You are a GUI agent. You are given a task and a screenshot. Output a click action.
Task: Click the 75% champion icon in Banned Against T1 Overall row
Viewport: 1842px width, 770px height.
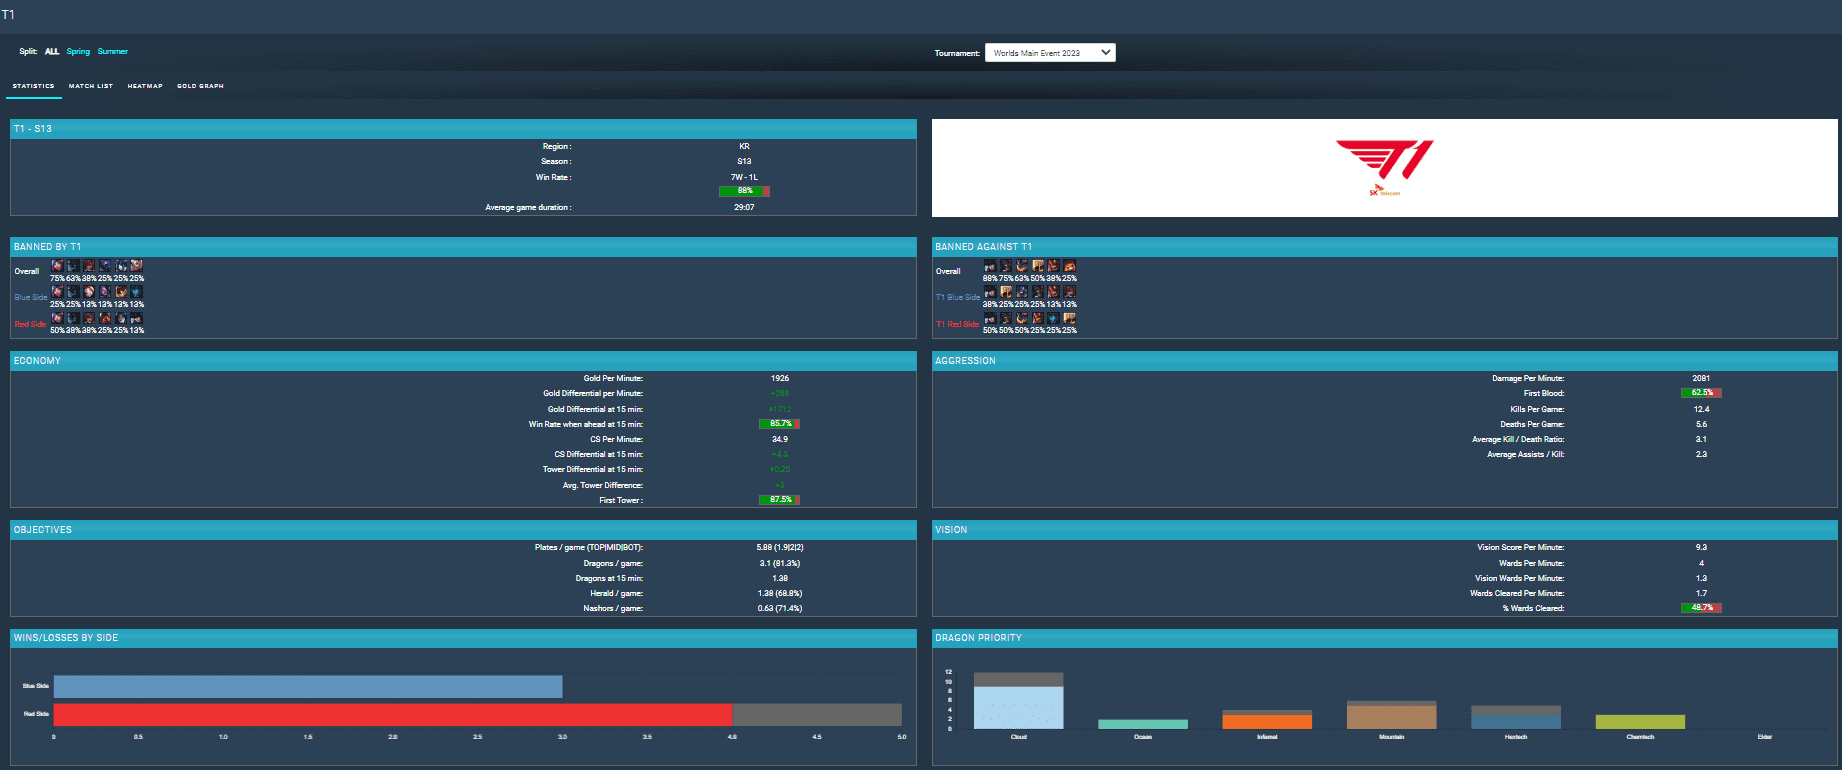coord(1006,266)
